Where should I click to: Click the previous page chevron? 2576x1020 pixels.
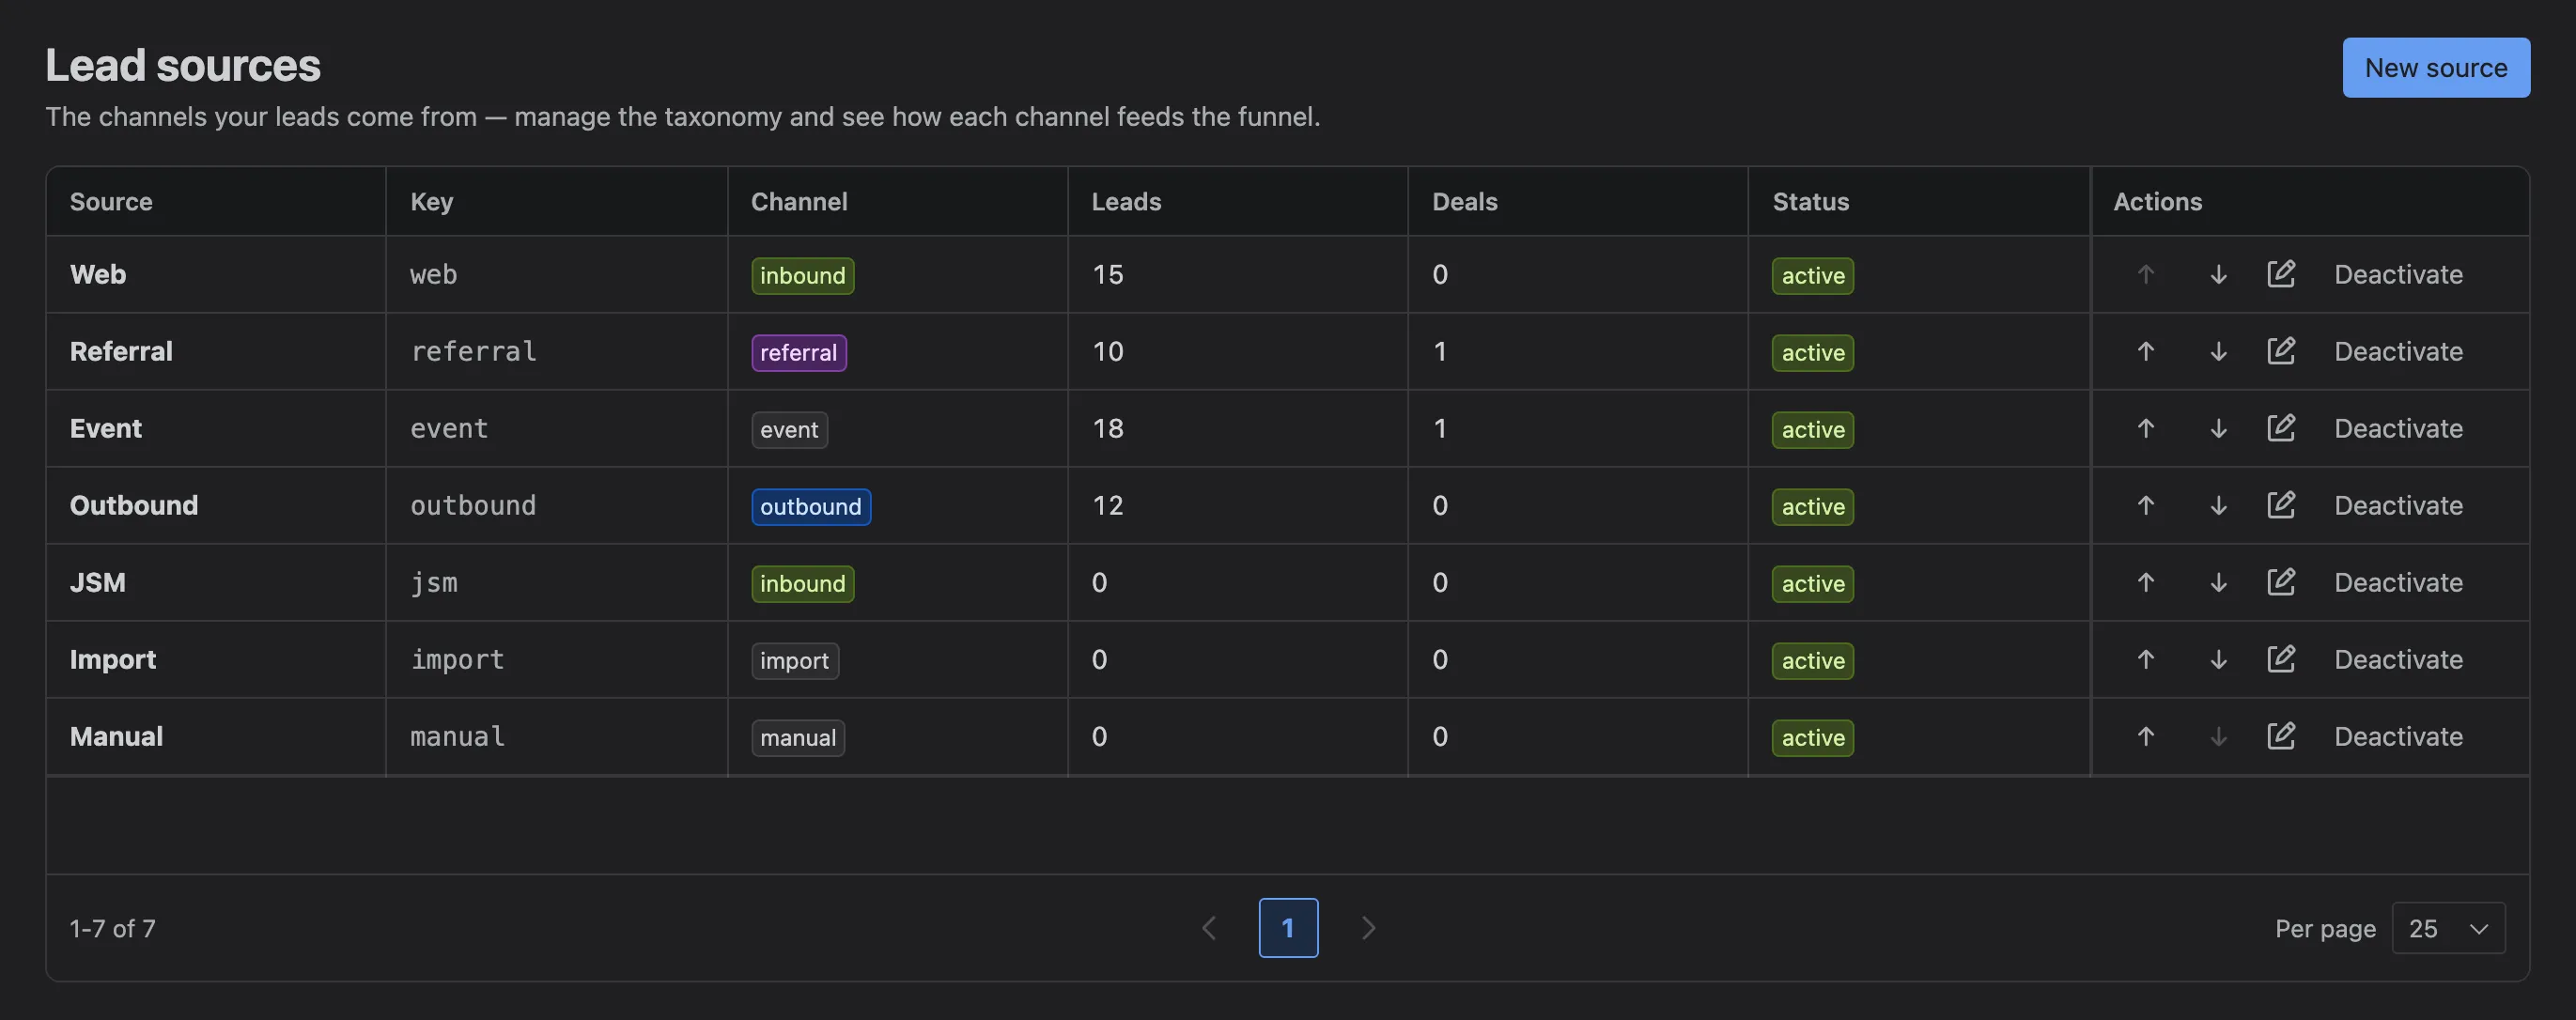tap(1209, 928)
